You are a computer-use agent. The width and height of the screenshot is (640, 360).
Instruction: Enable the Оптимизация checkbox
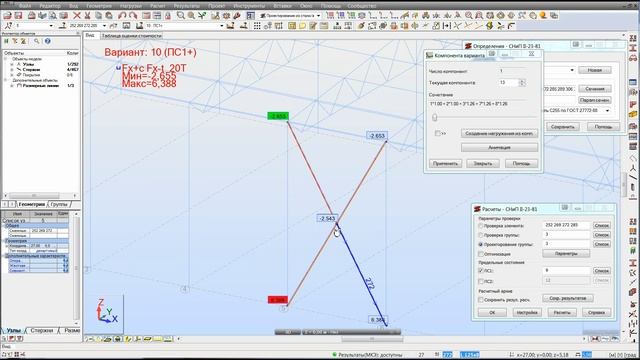[x=481, y=254]
